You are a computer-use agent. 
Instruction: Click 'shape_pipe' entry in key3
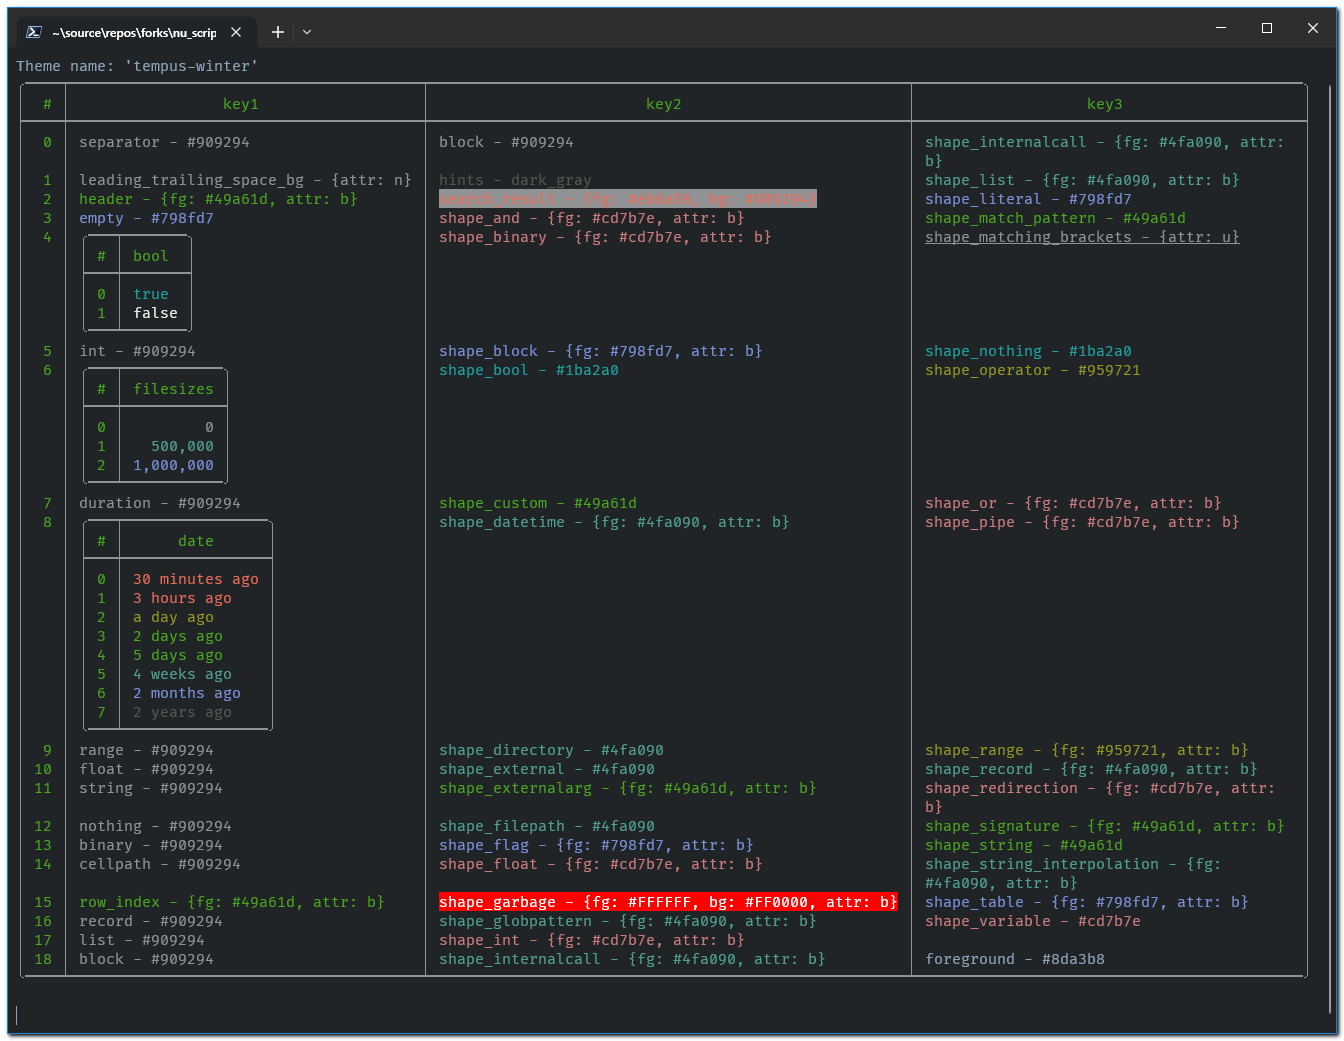(x=1082, y=522)
